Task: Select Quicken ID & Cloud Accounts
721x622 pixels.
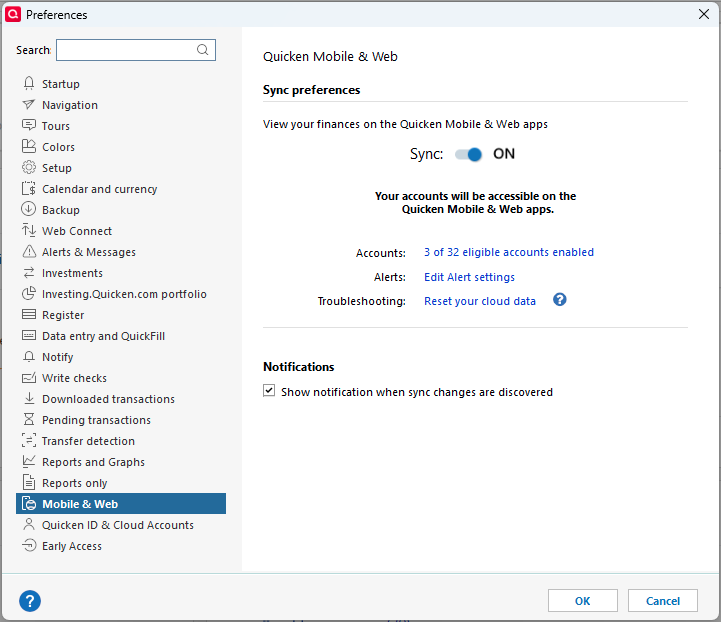Action: click(118, 525)
